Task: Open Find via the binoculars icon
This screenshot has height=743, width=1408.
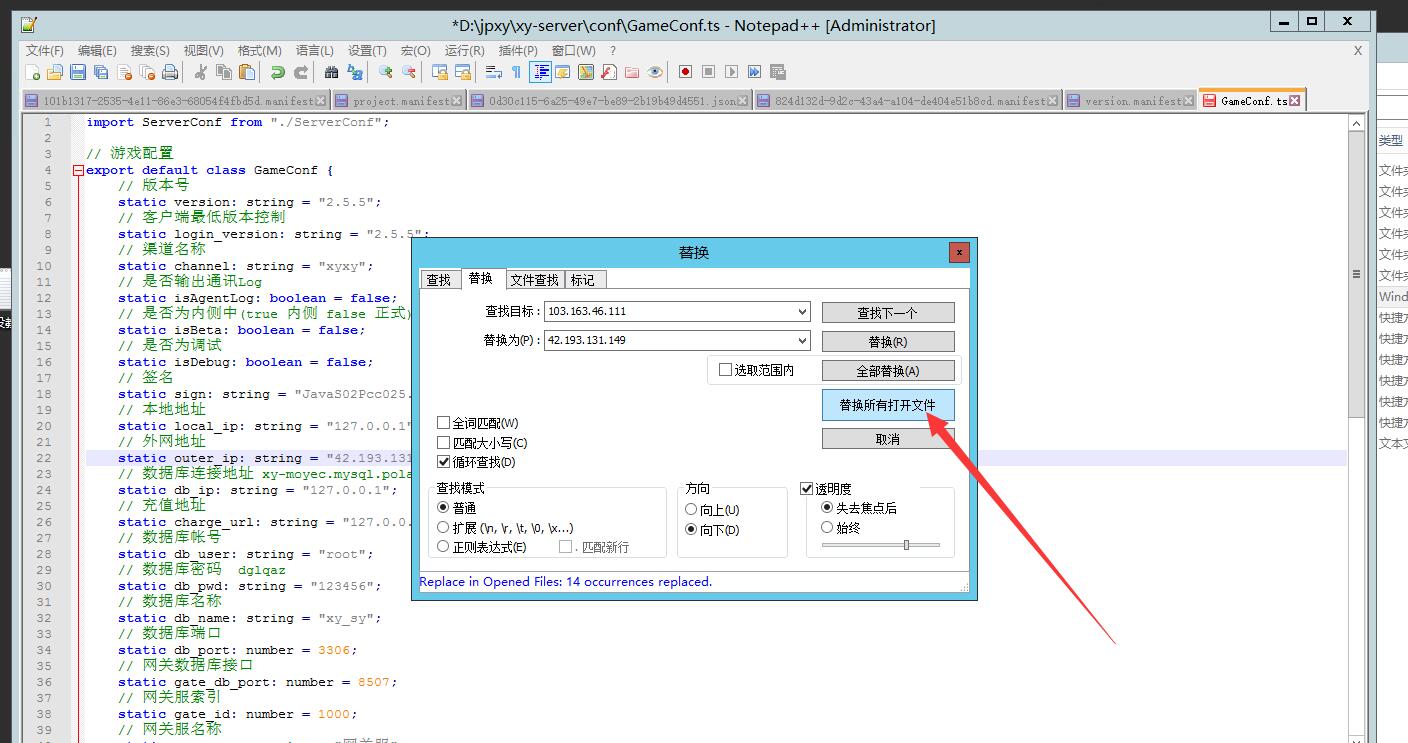Action: point(331,72)
